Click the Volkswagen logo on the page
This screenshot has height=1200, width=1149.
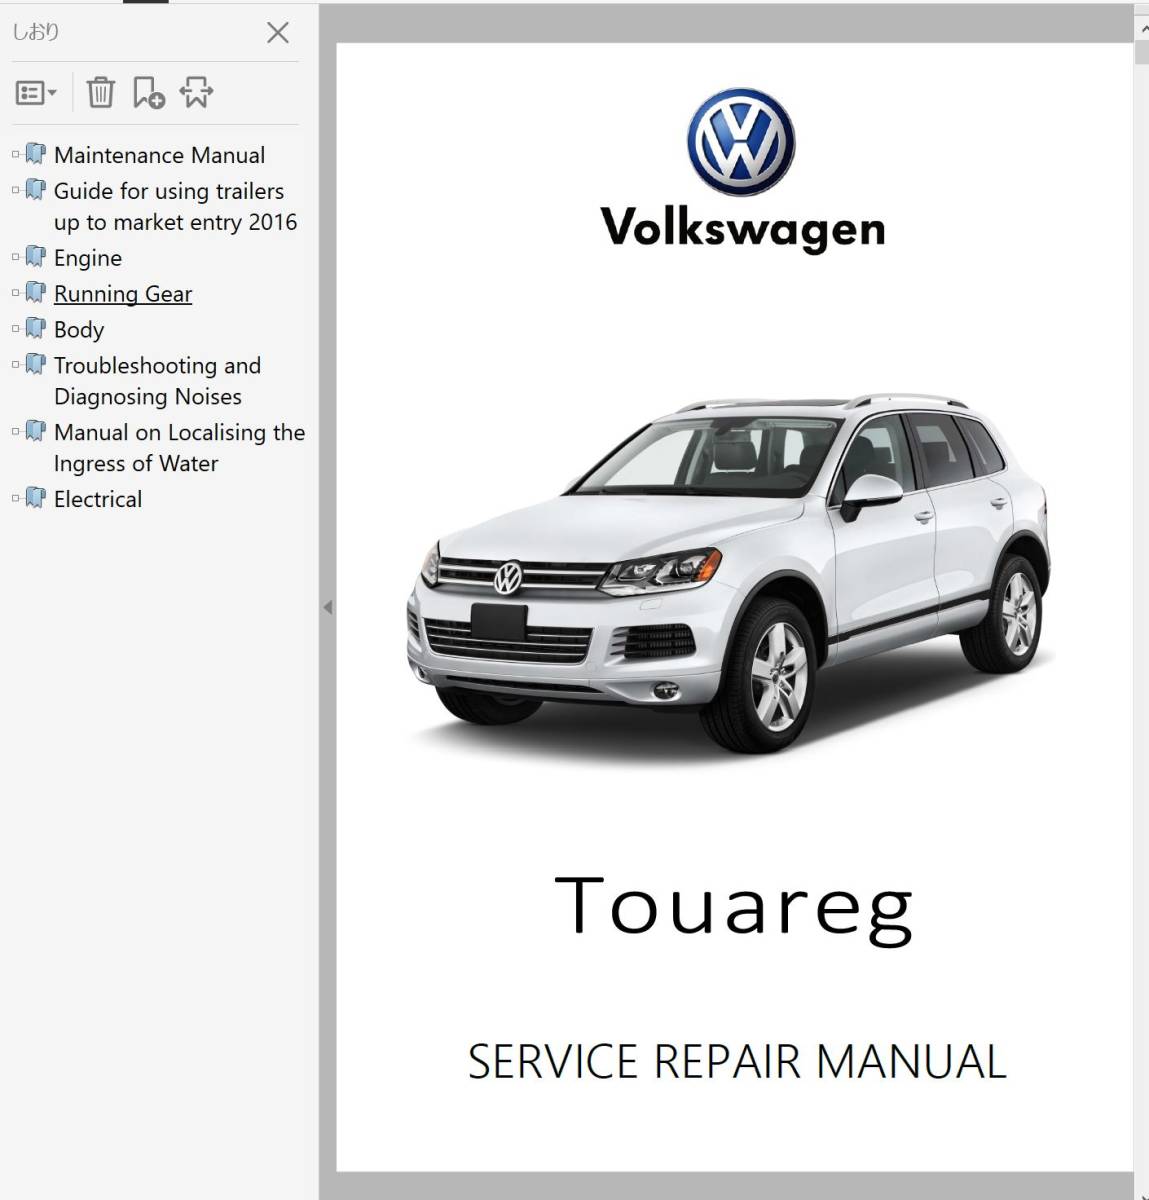741,142
